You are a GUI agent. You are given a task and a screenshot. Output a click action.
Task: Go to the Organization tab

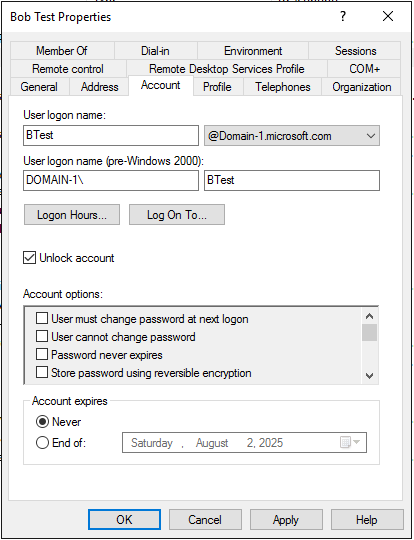click(x=362, y=87)
